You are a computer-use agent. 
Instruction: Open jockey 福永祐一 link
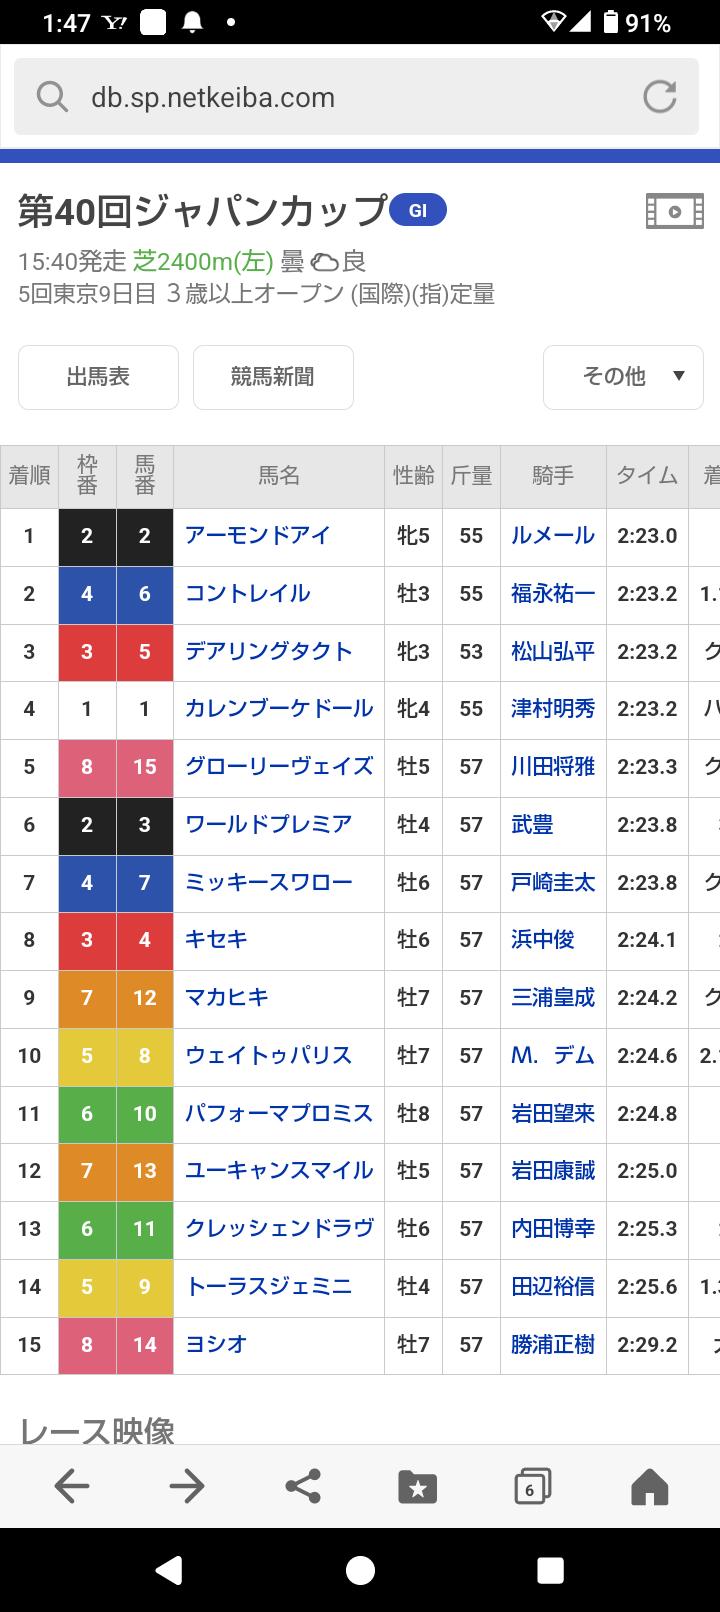(553, 593)
